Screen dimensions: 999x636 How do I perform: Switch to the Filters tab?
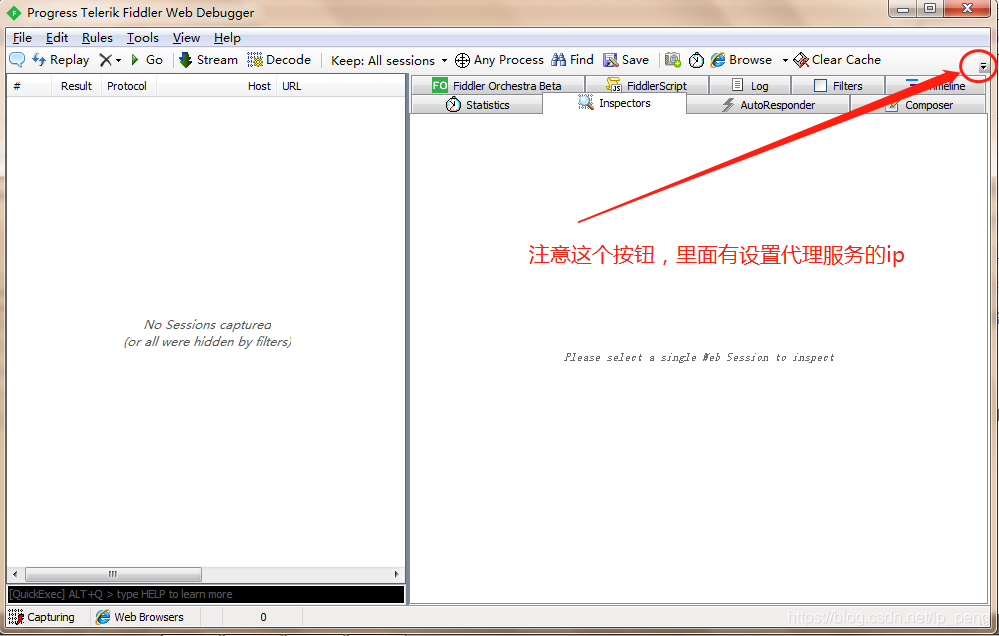838,85
